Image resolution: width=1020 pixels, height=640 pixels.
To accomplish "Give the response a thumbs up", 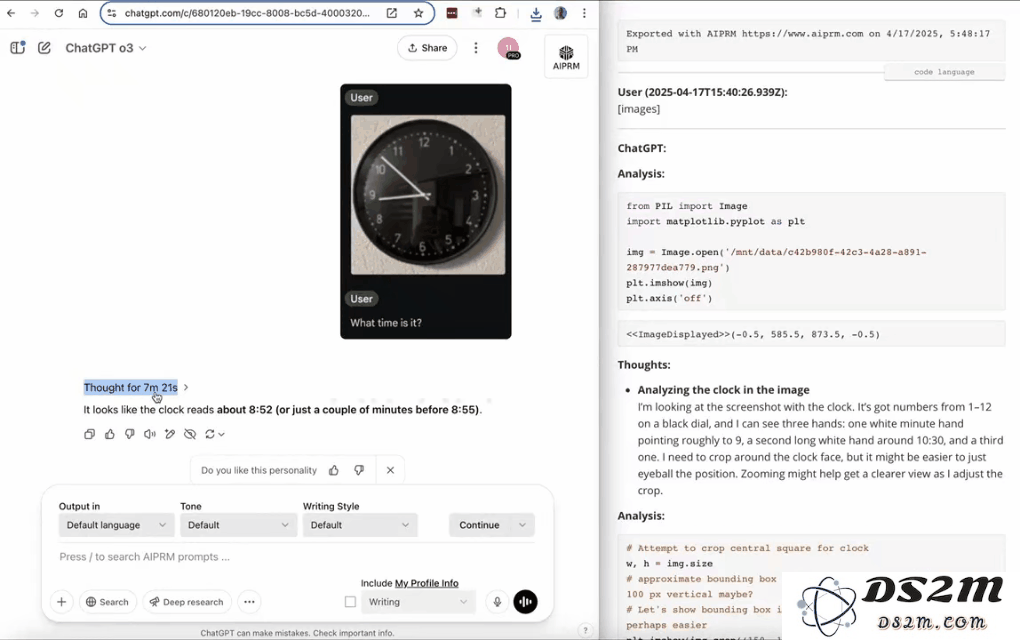I will [110, 434].
